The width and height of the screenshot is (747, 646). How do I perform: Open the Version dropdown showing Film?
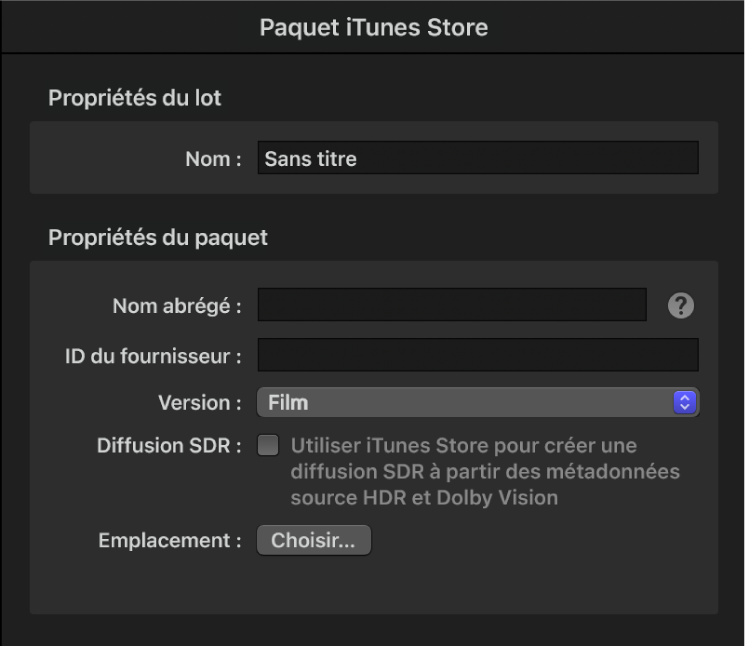pyautogui.click(x=478, y=403)
